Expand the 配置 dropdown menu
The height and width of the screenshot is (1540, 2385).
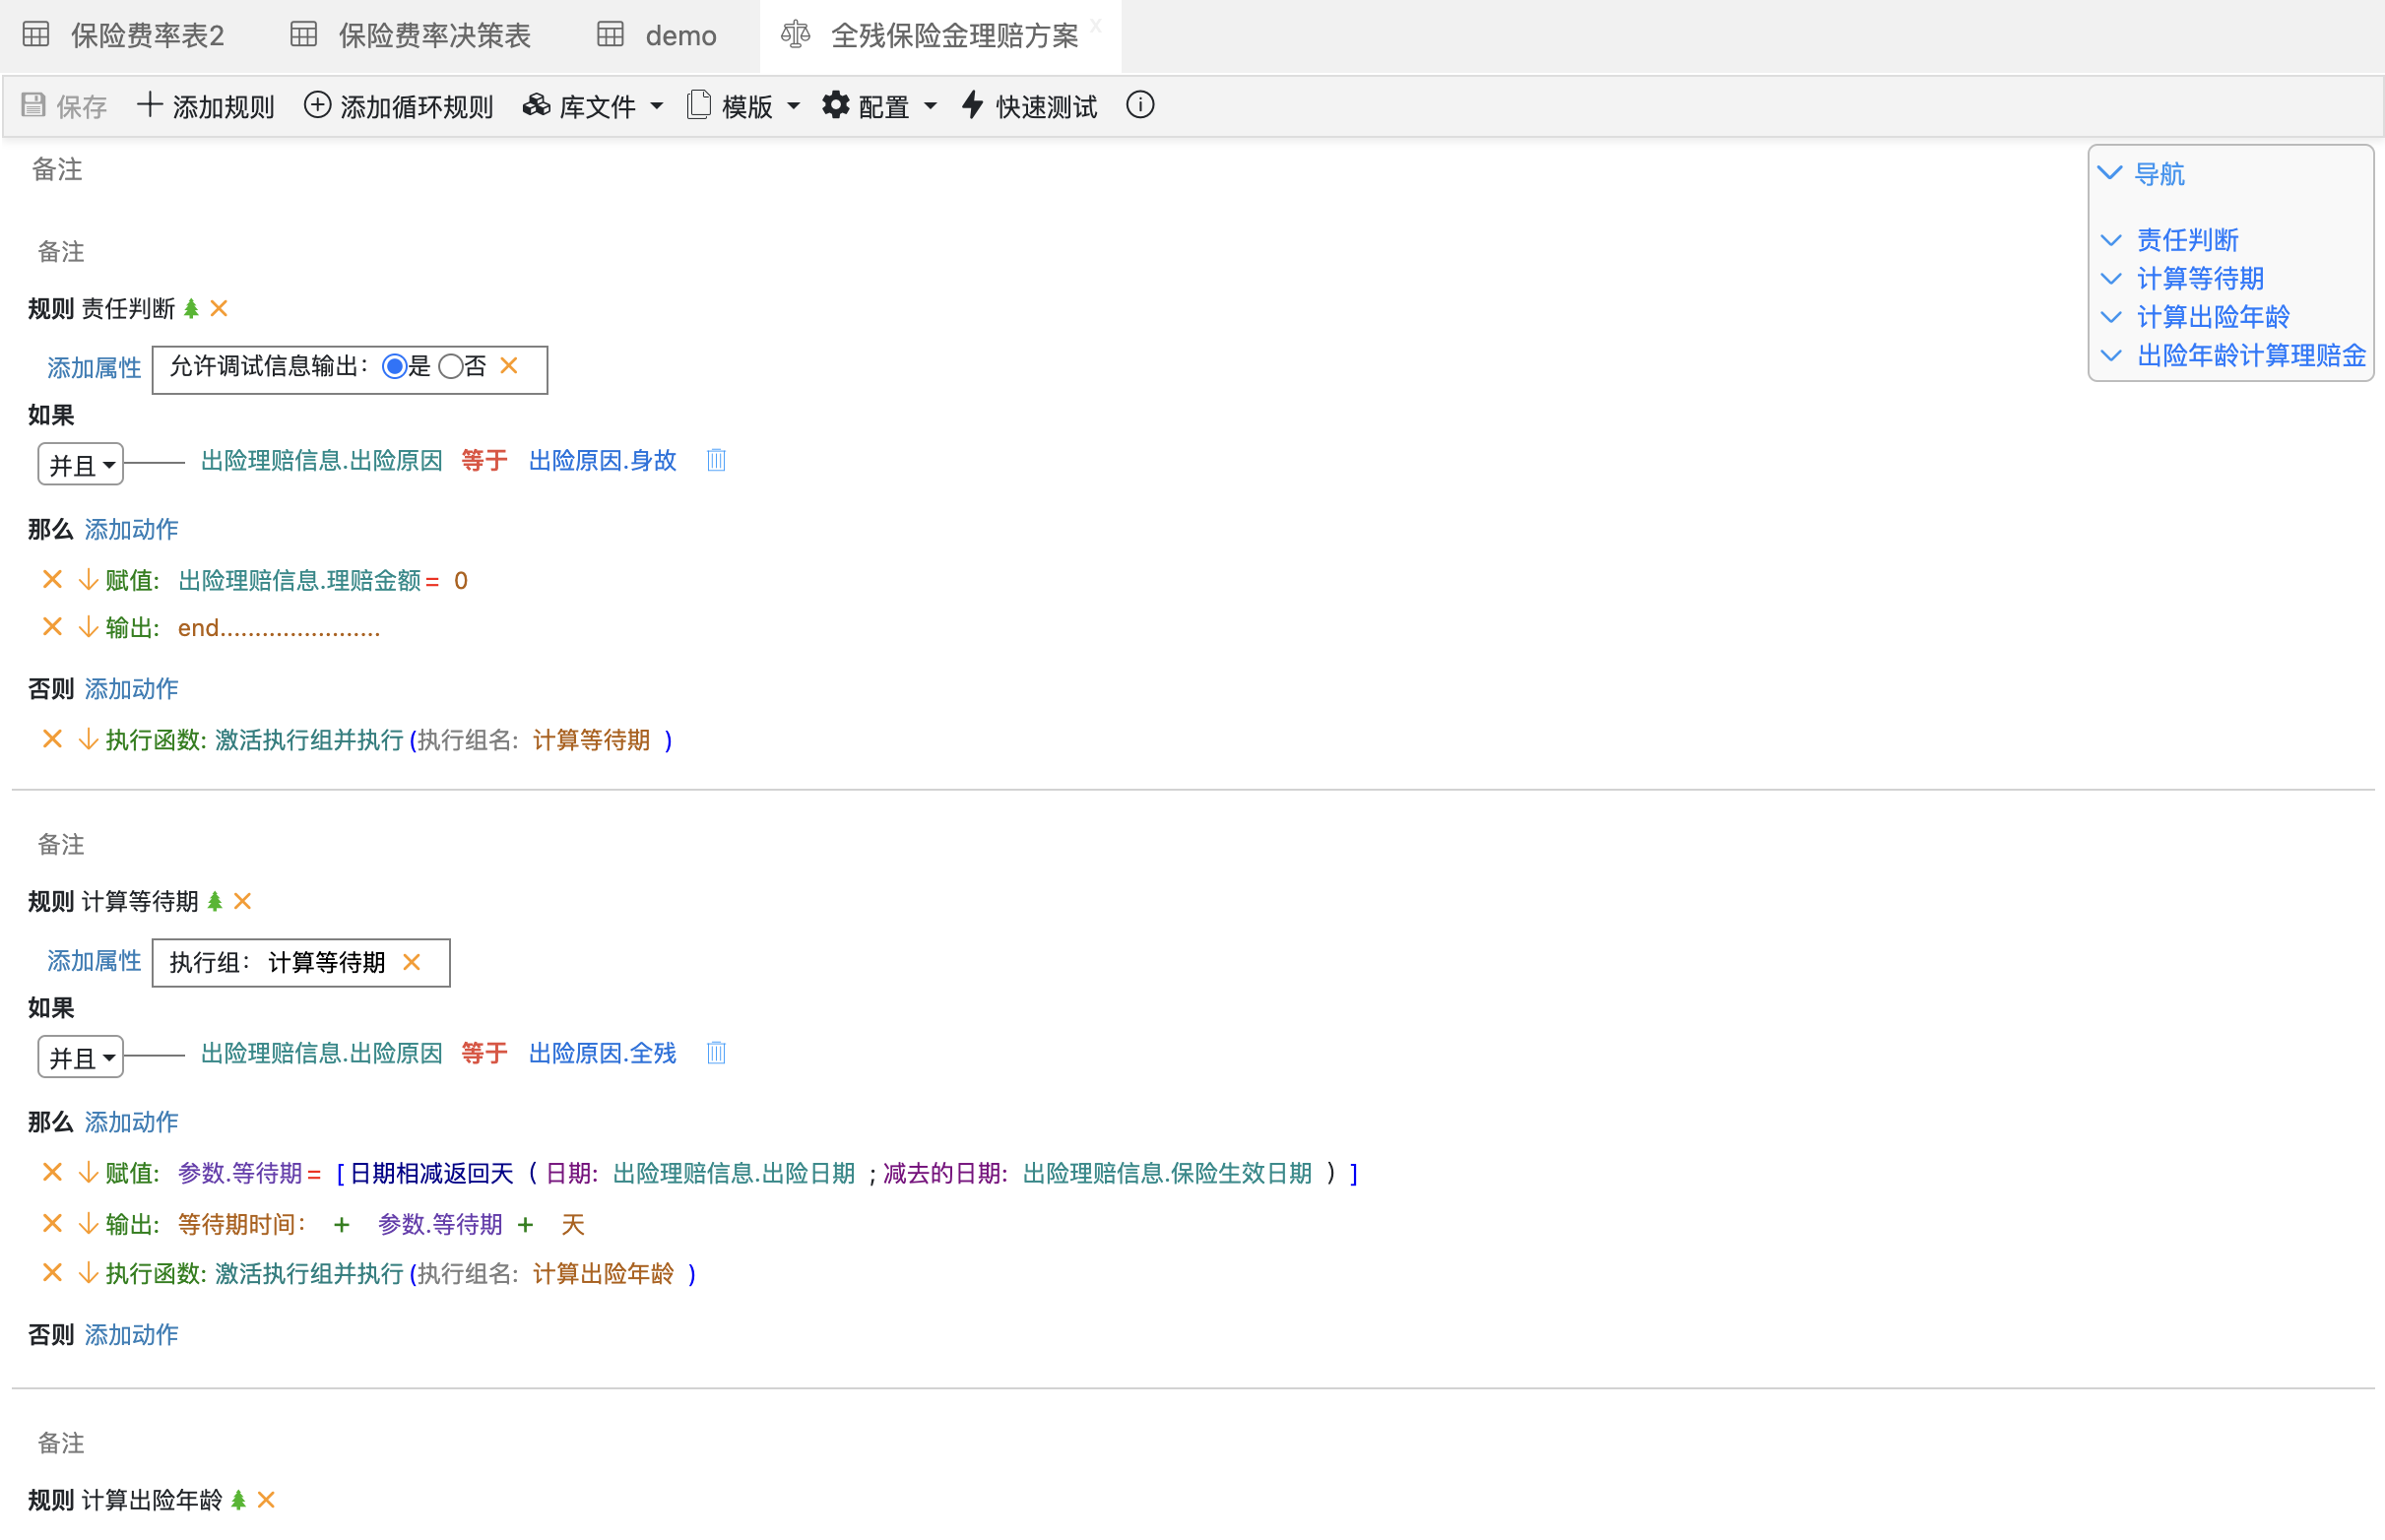point(882,106)
